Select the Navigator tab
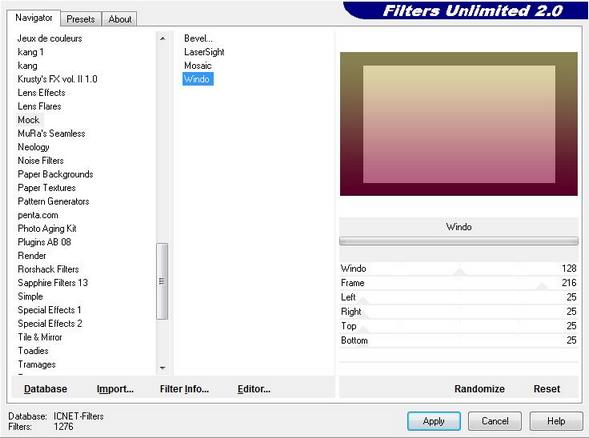The width and height of the screenshot is (589, 438). click(x=34, y=18)
